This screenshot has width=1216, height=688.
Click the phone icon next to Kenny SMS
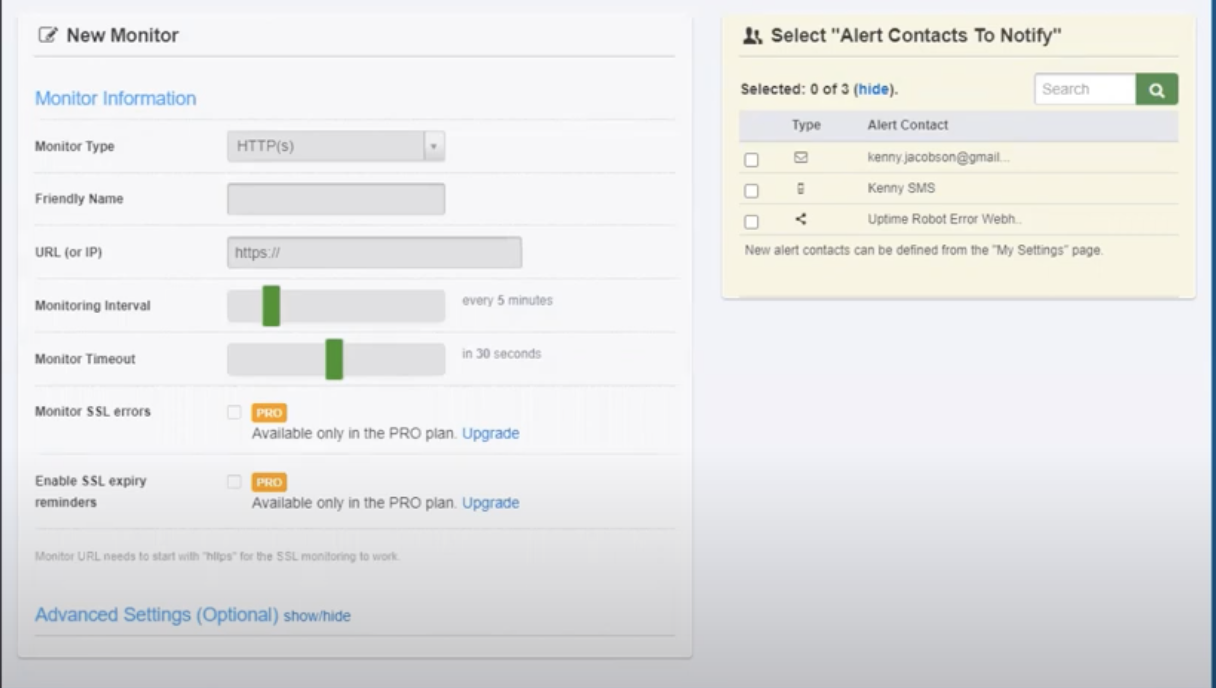tap(800, 188)
